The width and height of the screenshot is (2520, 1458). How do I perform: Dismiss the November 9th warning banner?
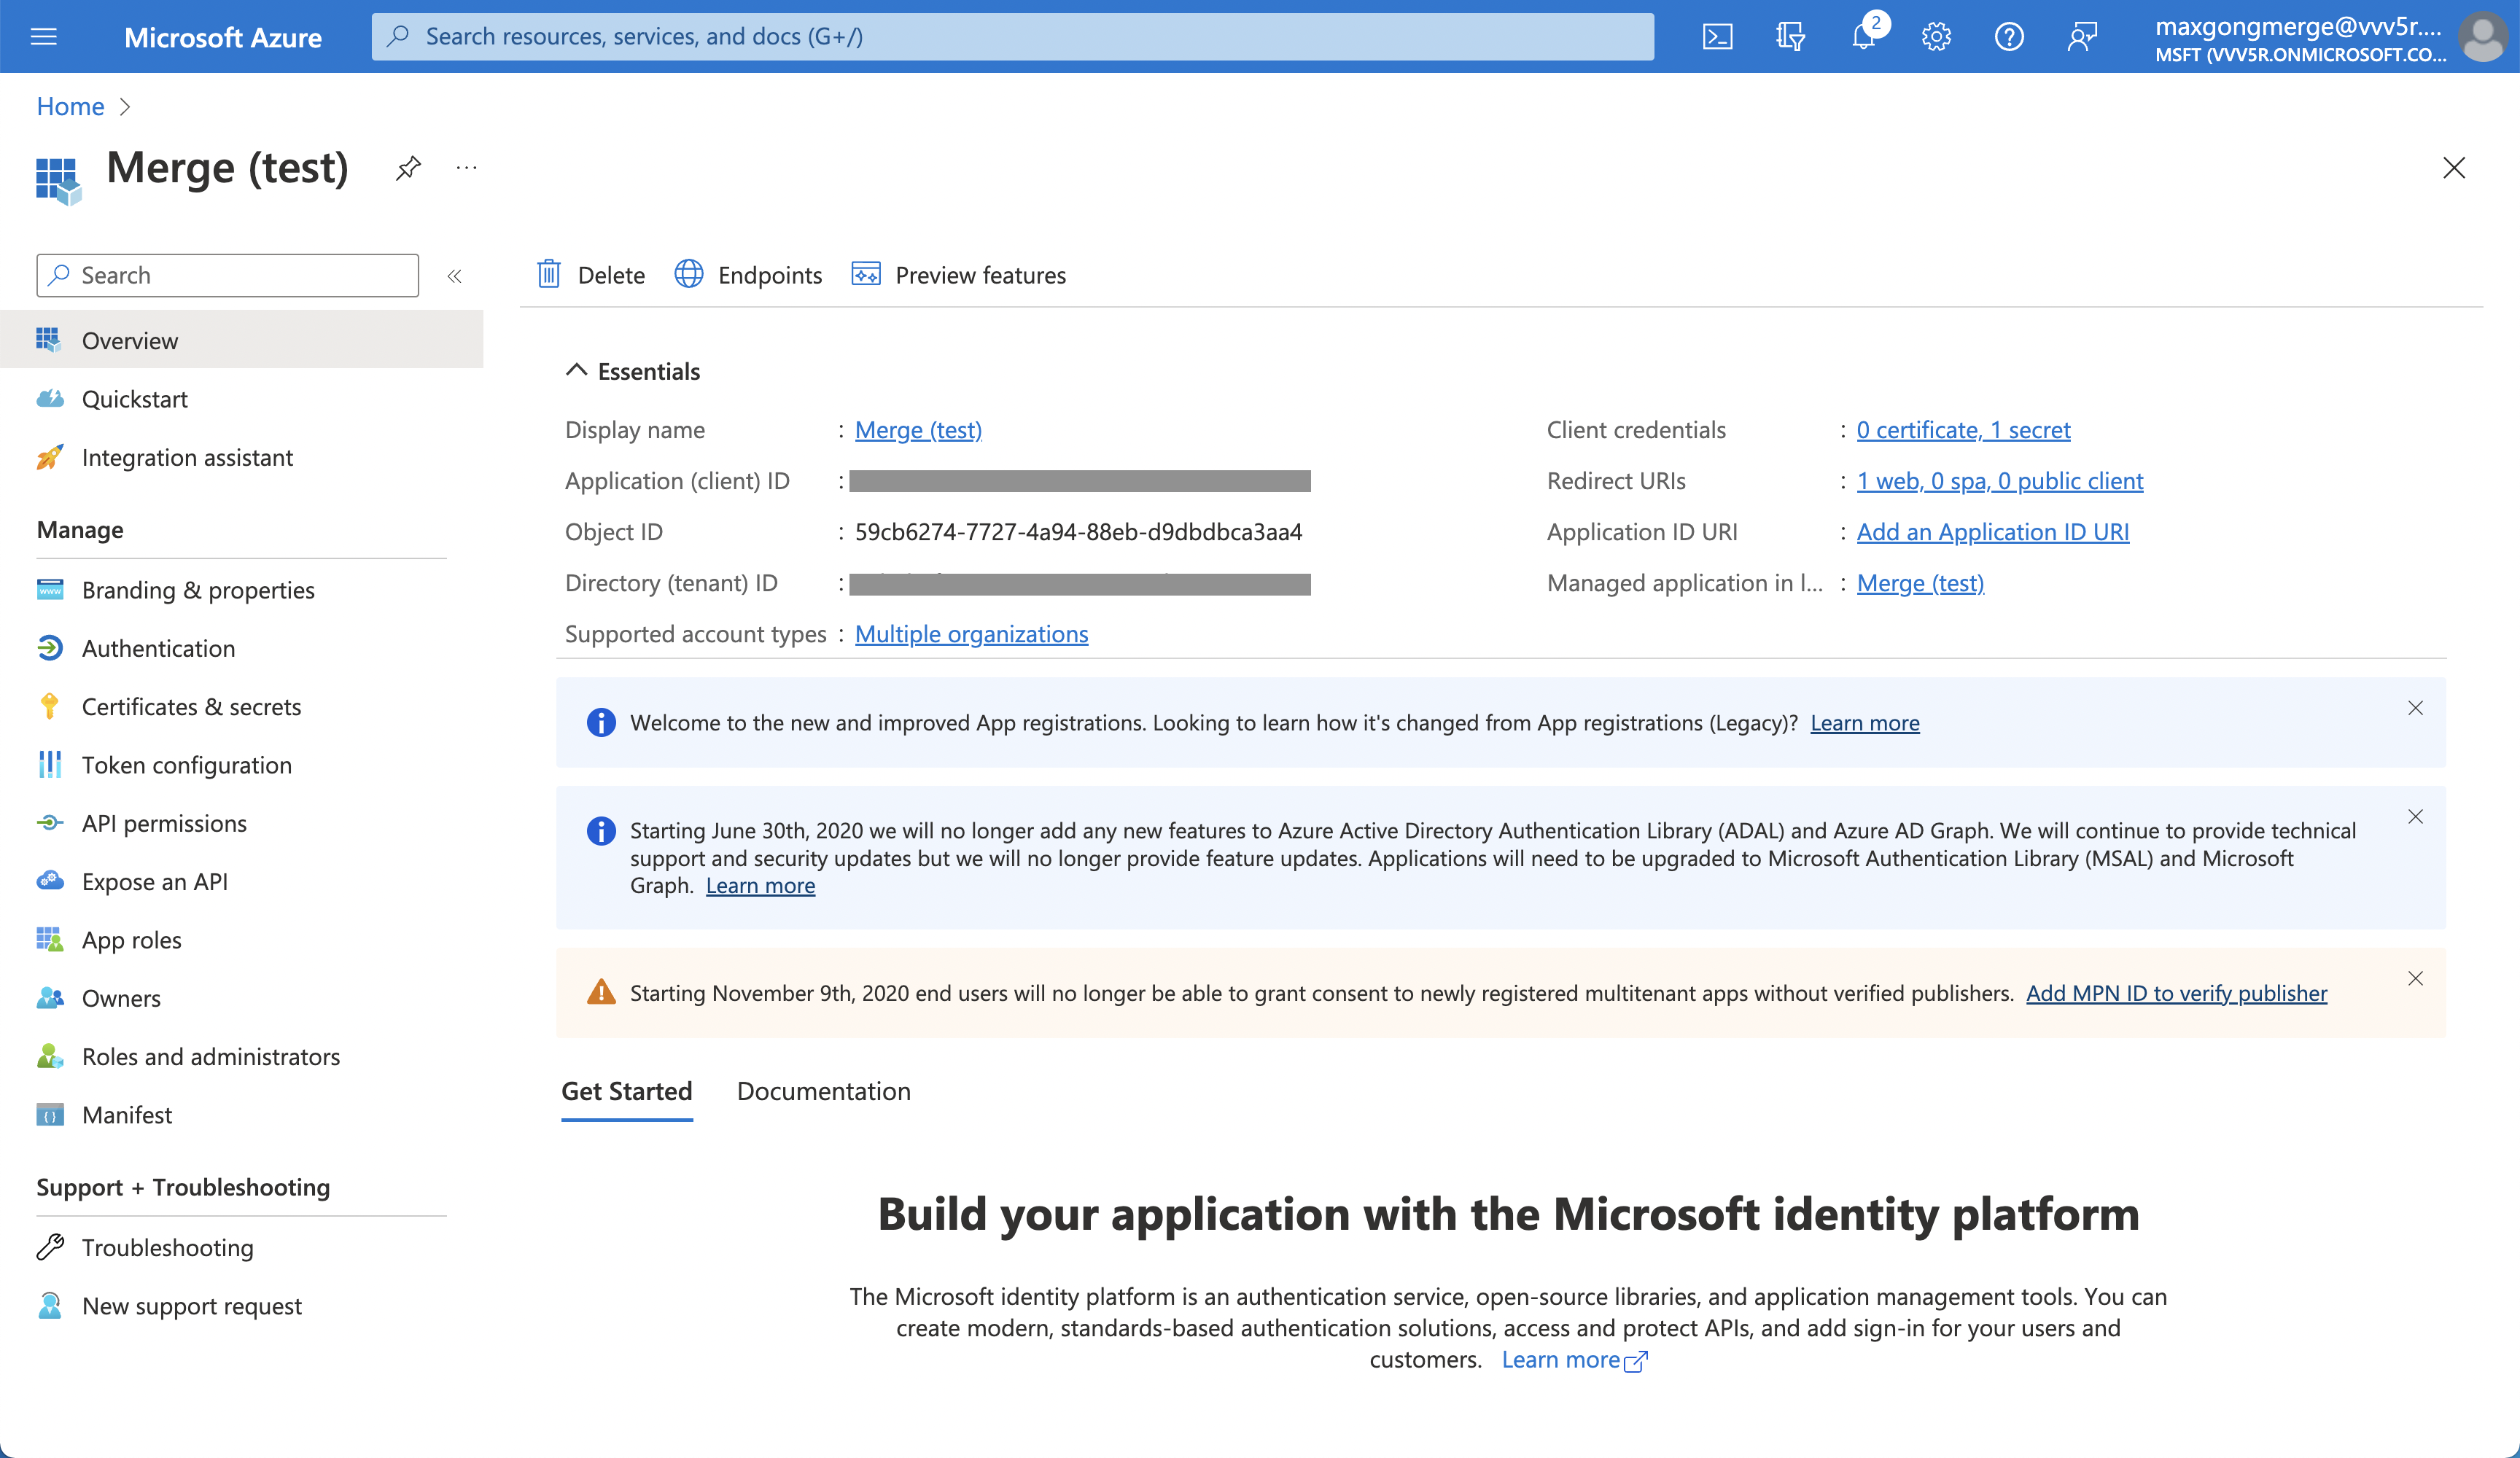pos(2415,978)
